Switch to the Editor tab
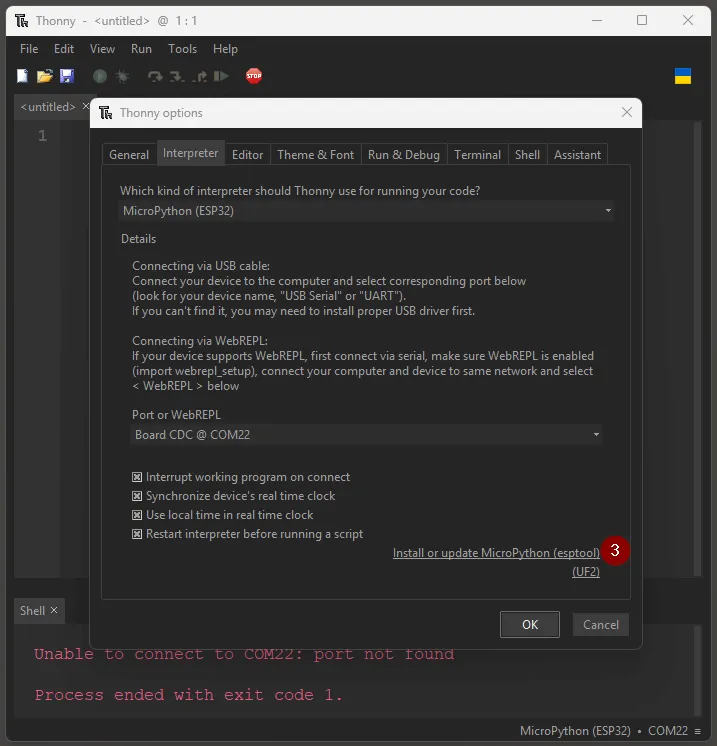Viewport: 717px width, 746px height. (247, 155)
